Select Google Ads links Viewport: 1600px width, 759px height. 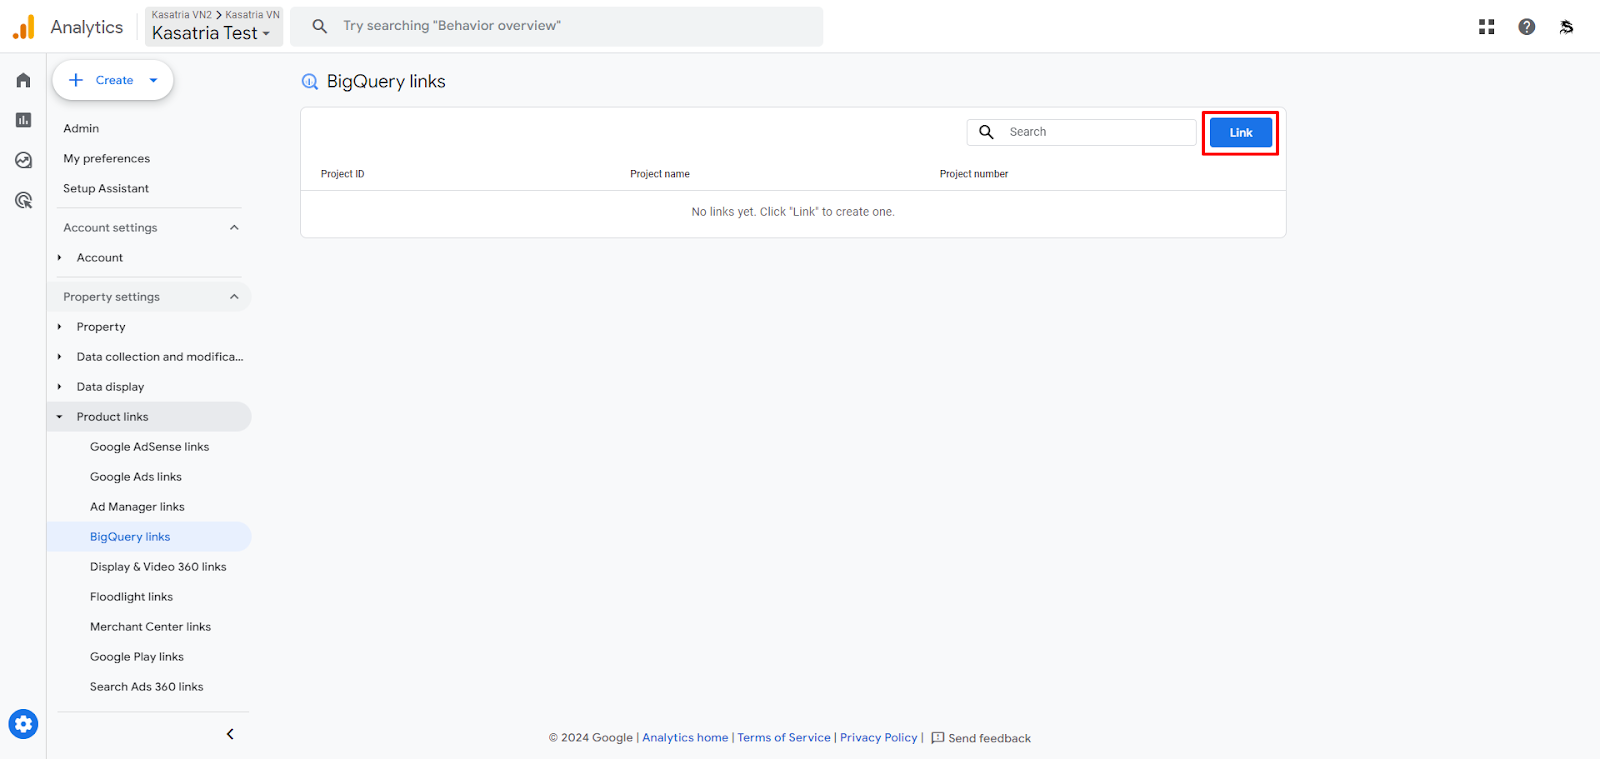[136, 477]
